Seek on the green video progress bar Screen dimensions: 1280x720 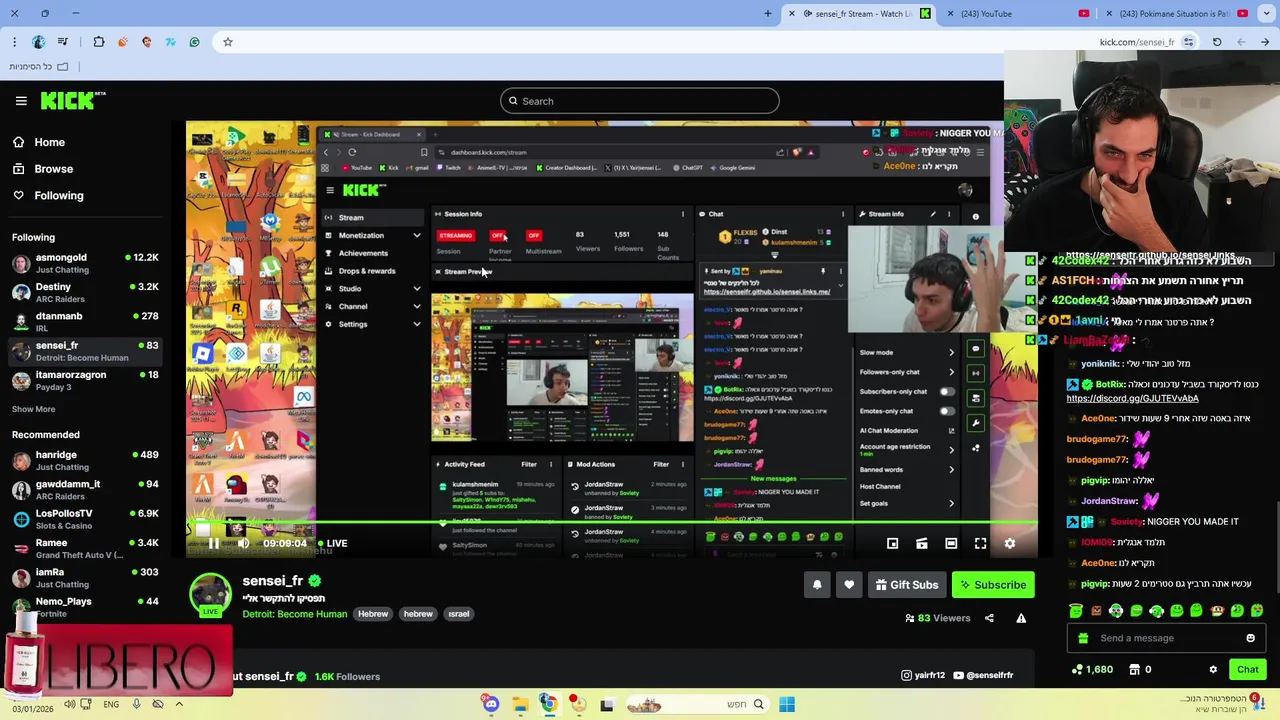[x=612, y=522]
